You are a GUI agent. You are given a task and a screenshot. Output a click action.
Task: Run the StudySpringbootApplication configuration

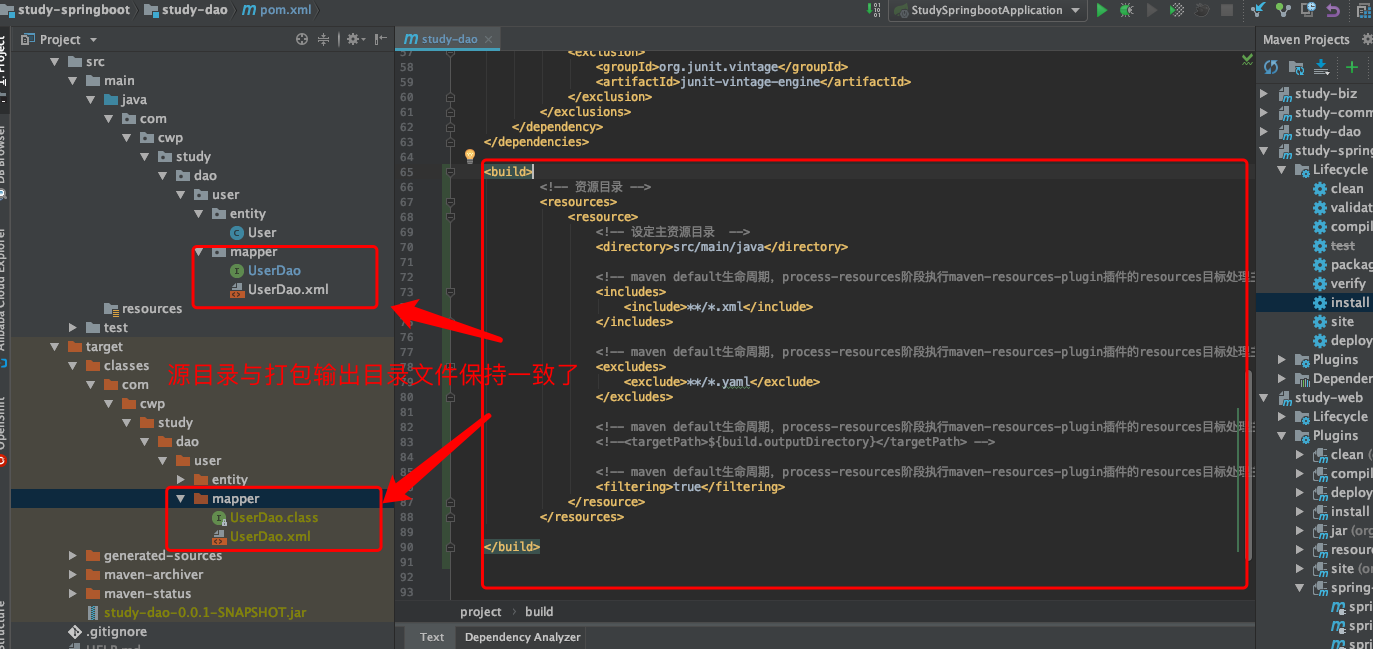click(1102, 11)
